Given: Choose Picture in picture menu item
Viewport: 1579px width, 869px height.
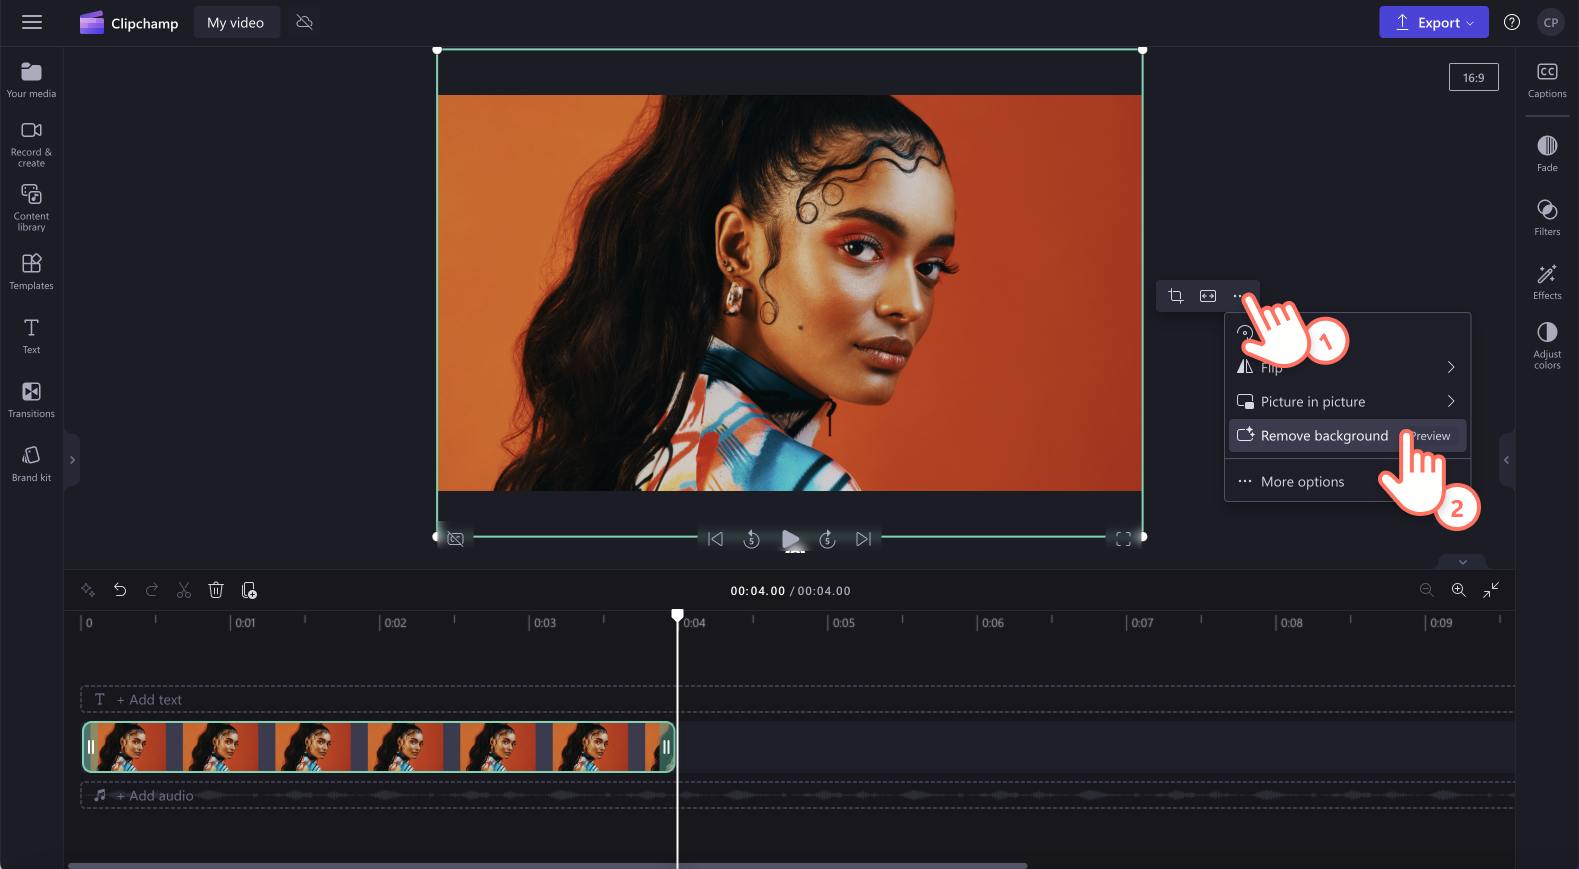Looking at the screenshot, I should coord(1347,402).
